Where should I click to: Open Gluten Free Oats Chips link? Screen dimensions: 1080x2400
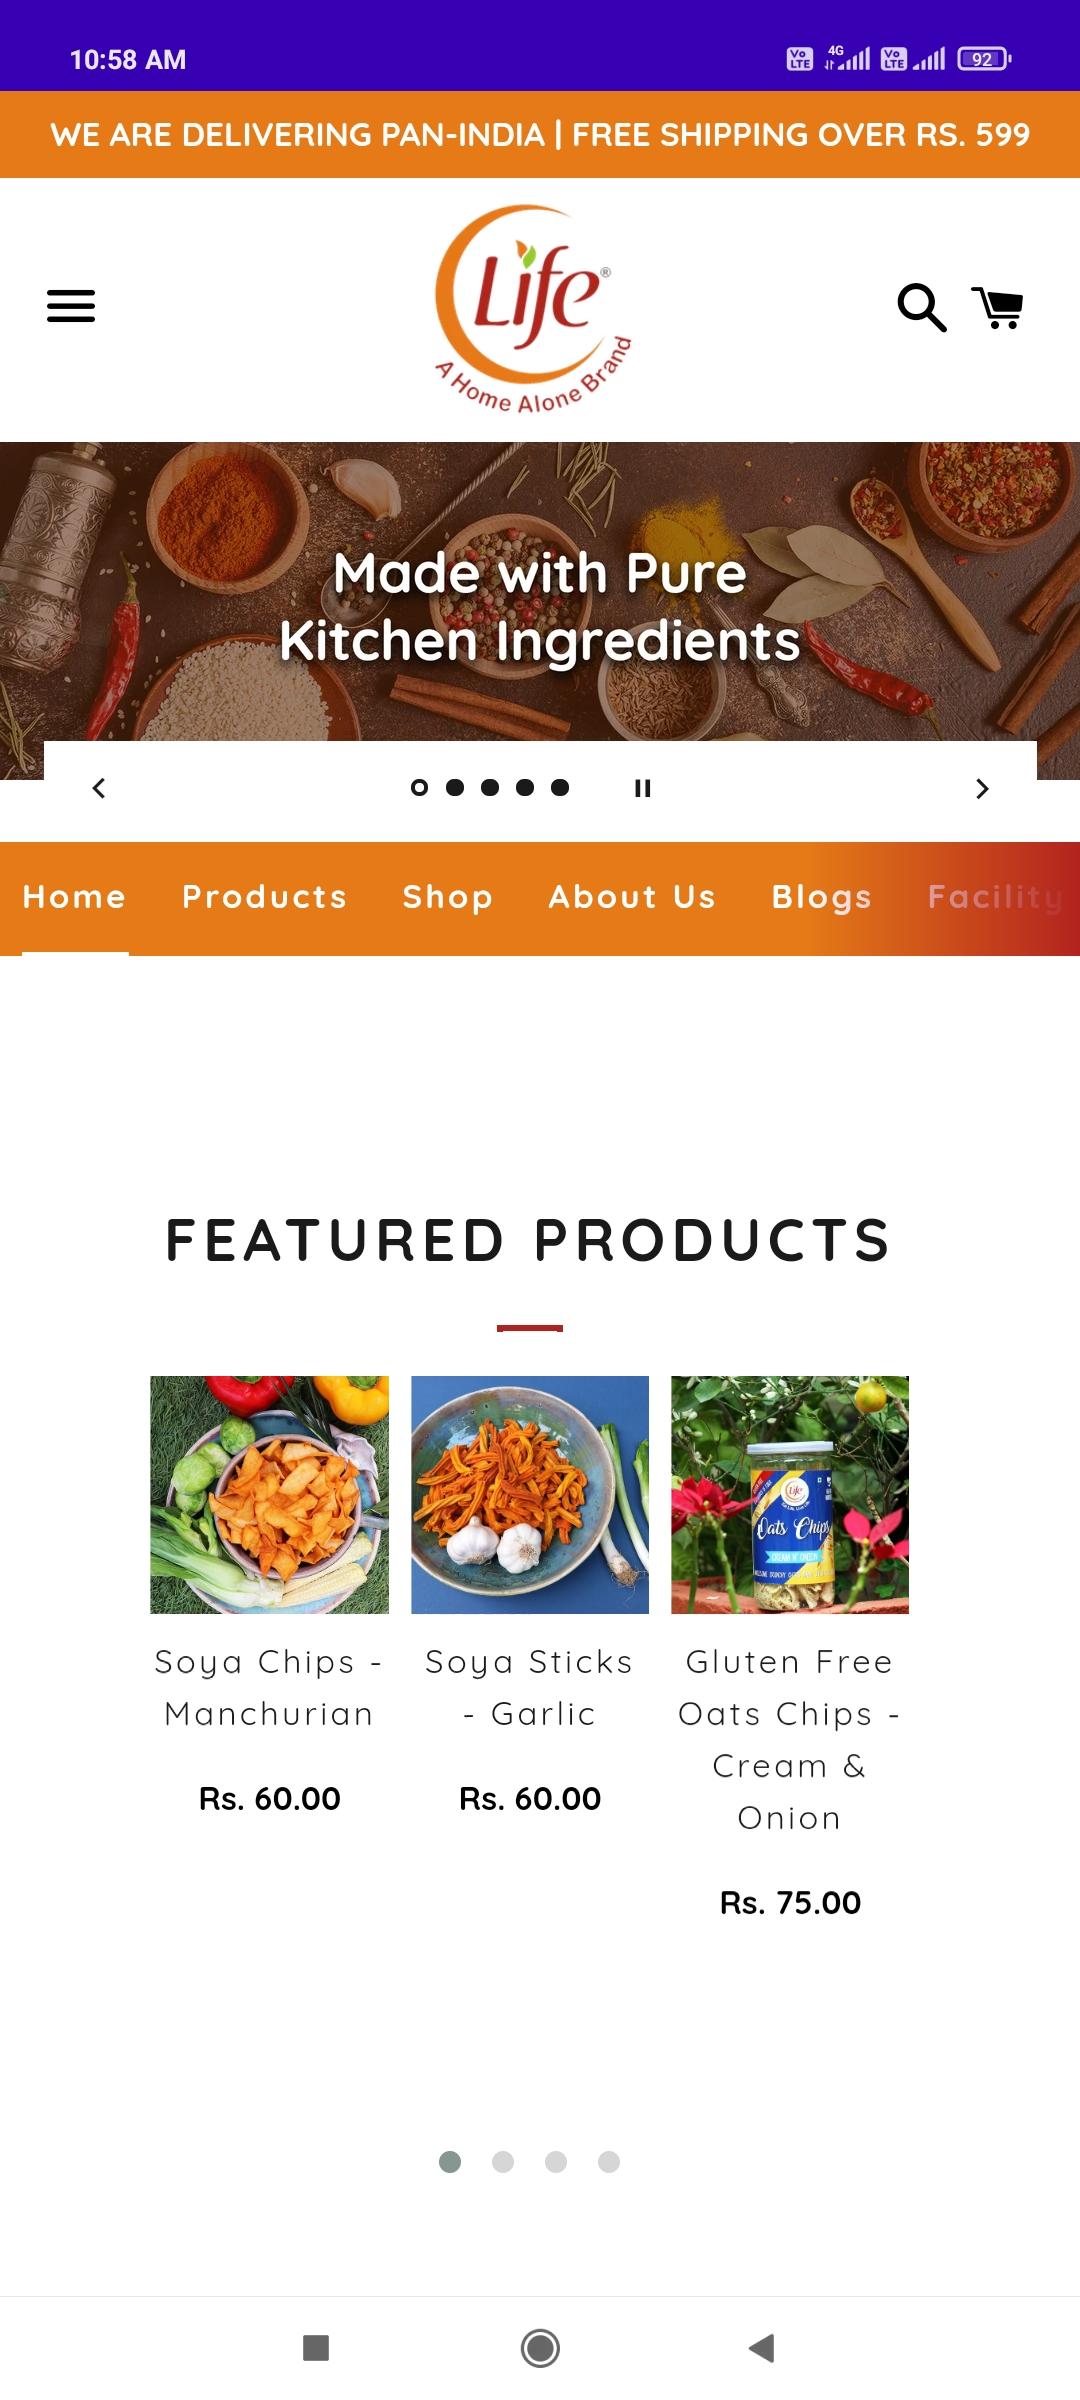(x=790, y=1740)
